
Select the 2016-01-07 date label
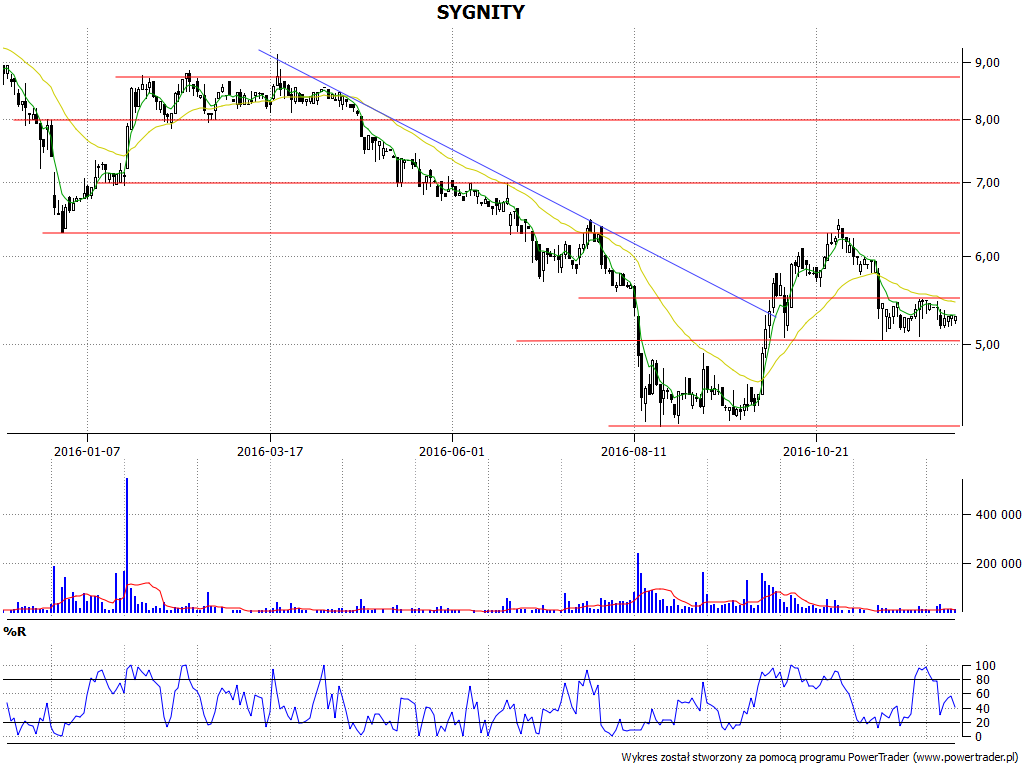(87, 451)
